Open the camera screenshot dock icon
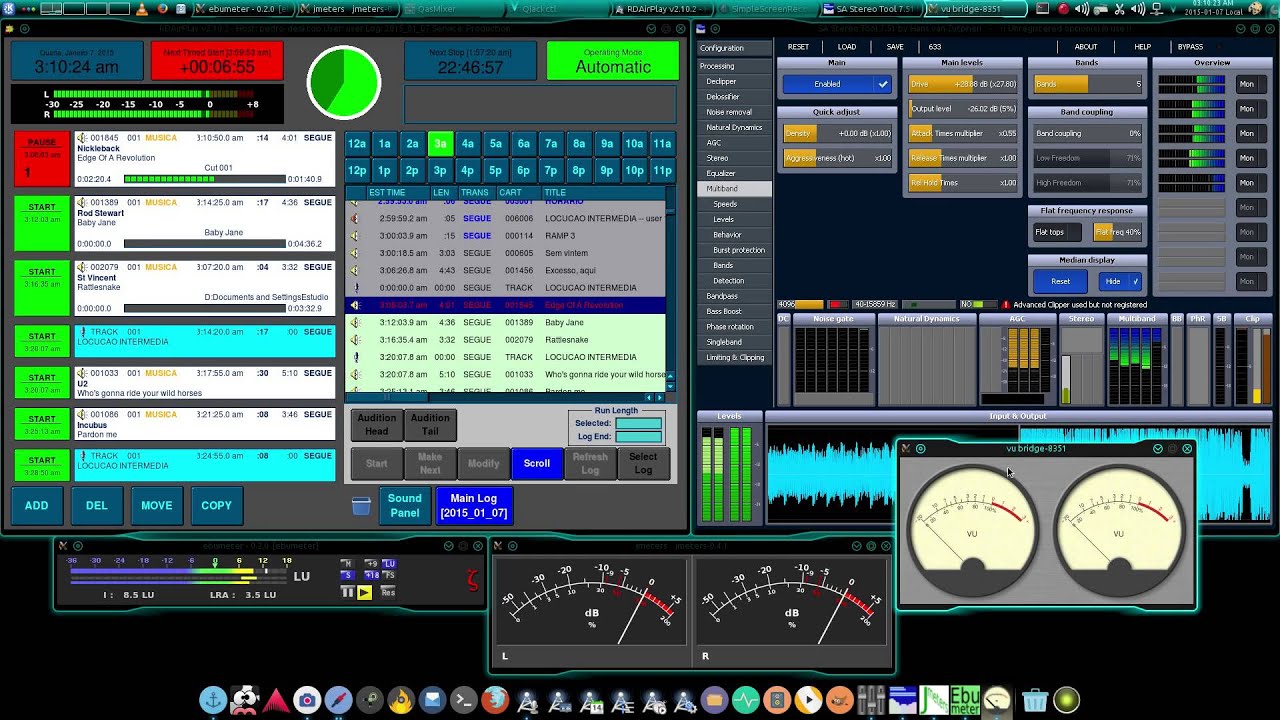Screen dimensions: 1280x720 tap(307, 700)
